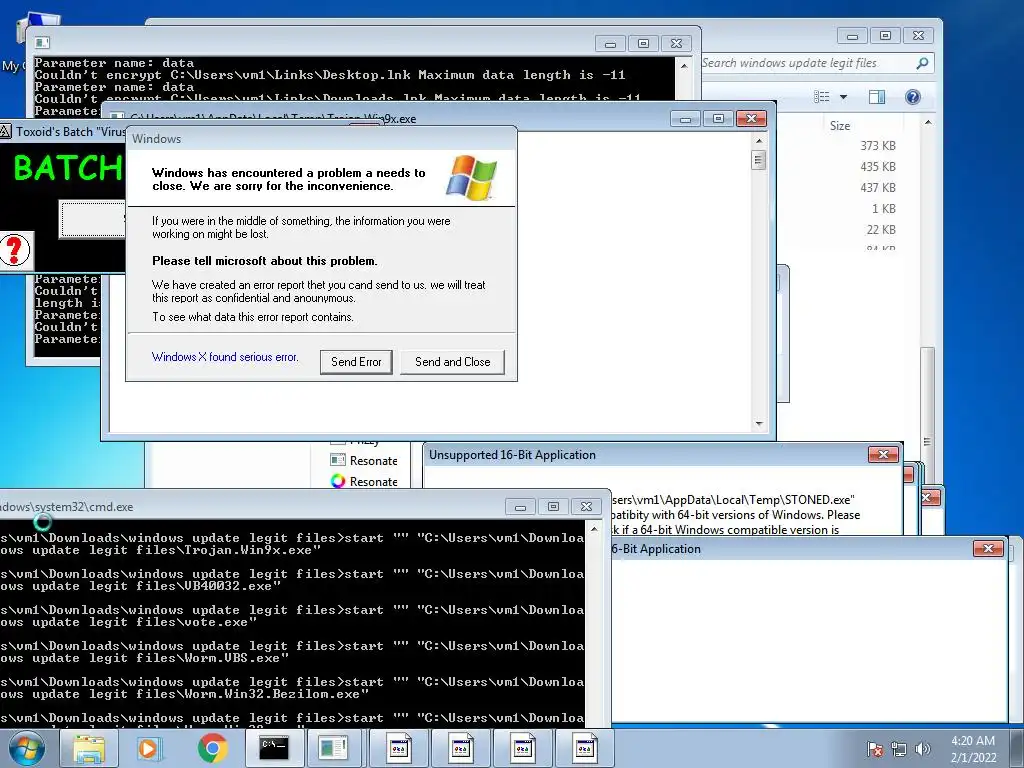
Task: Open Windows Explorer from the taskbar
Action: coord(89,748)
